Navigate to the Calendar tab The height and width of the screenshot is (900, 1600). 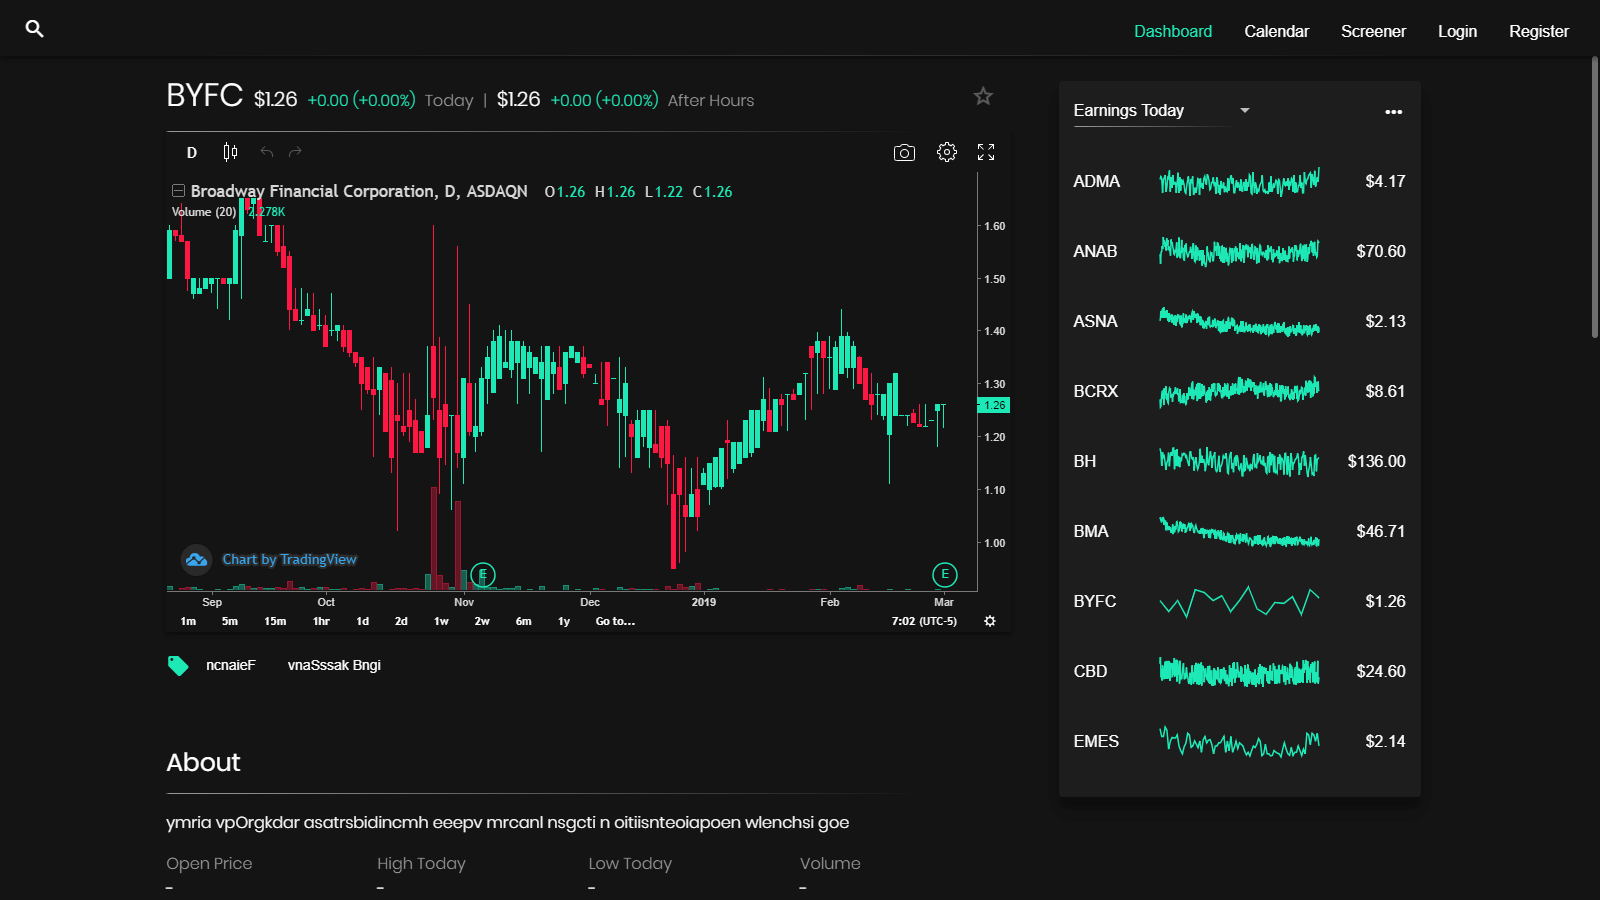coord(1276,31)
